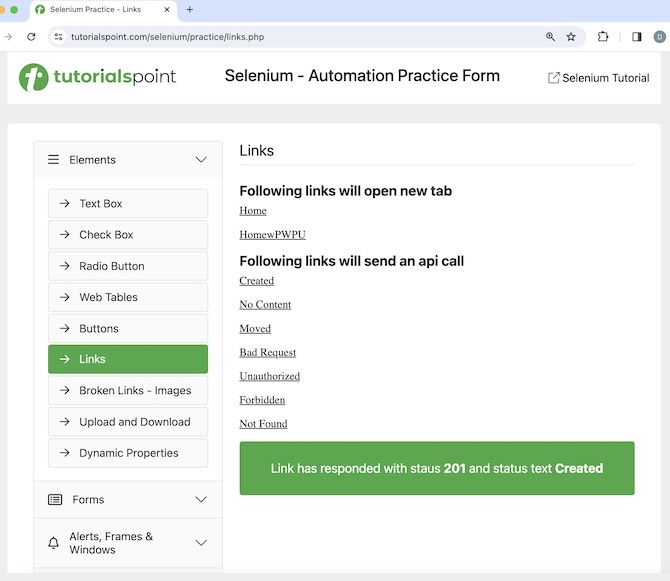Toggle the browser side panel icon
The image size is (670, 581).
coord(637,37)
